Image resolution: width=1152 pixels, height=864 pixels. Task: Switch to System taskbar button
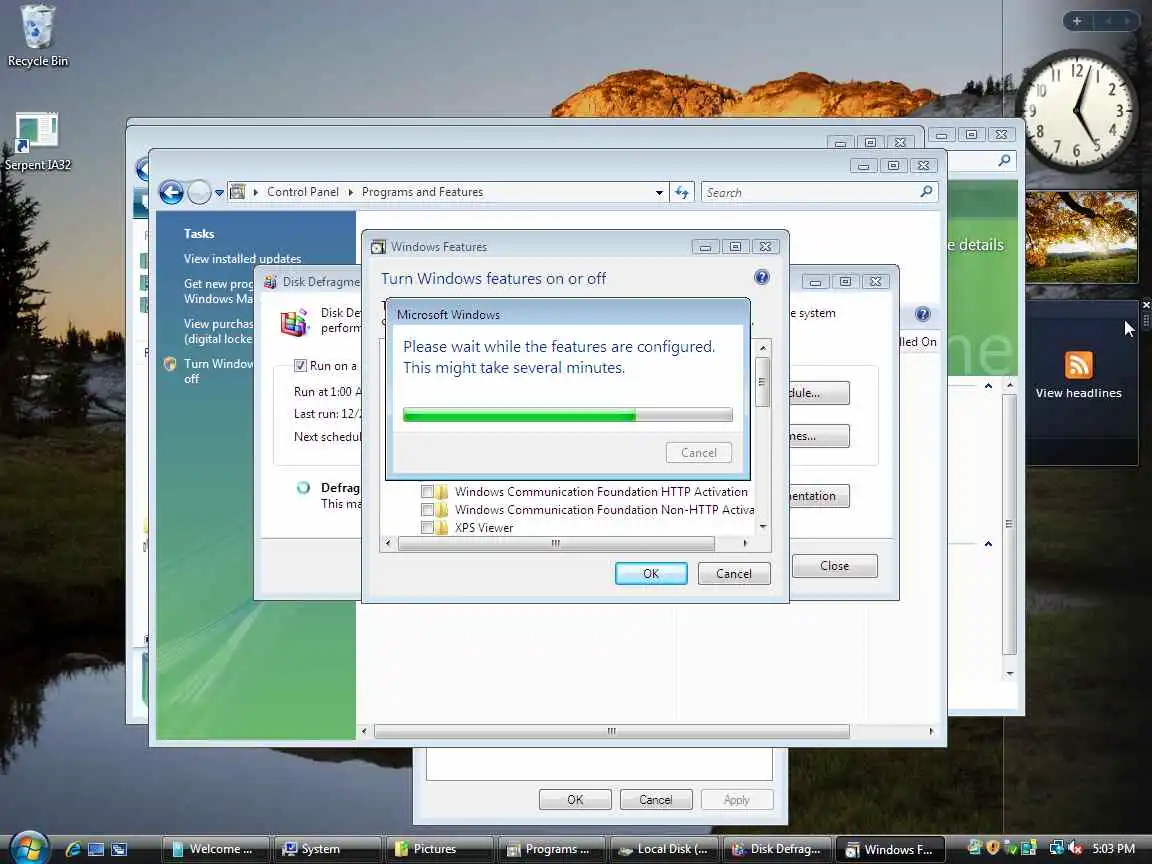[327, 849]
